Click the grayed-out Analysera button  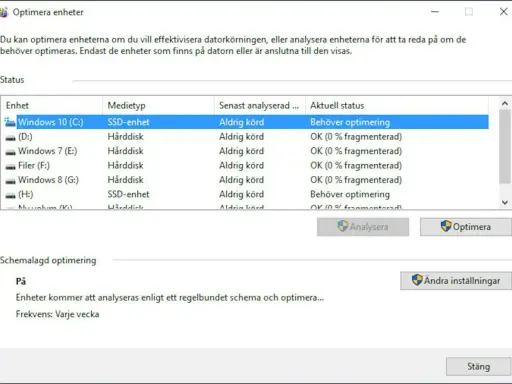coord(363,227)
